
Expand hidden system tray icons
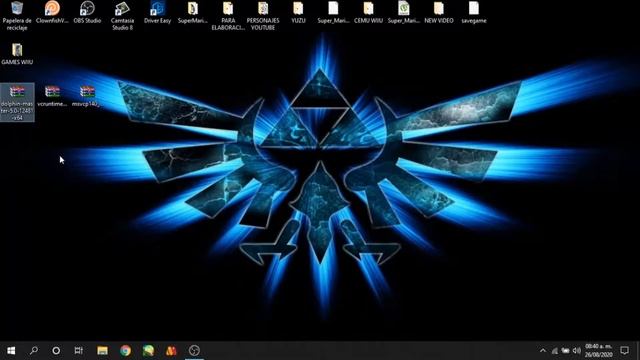(543, 351)
